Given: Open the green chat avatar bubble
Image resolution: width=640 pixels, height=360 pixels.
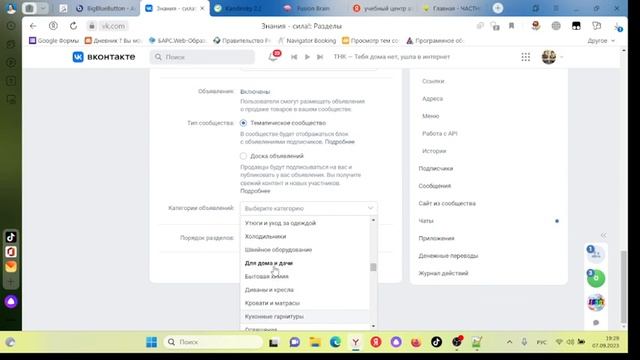Looking at the screenshot, I should pos(596,278).
